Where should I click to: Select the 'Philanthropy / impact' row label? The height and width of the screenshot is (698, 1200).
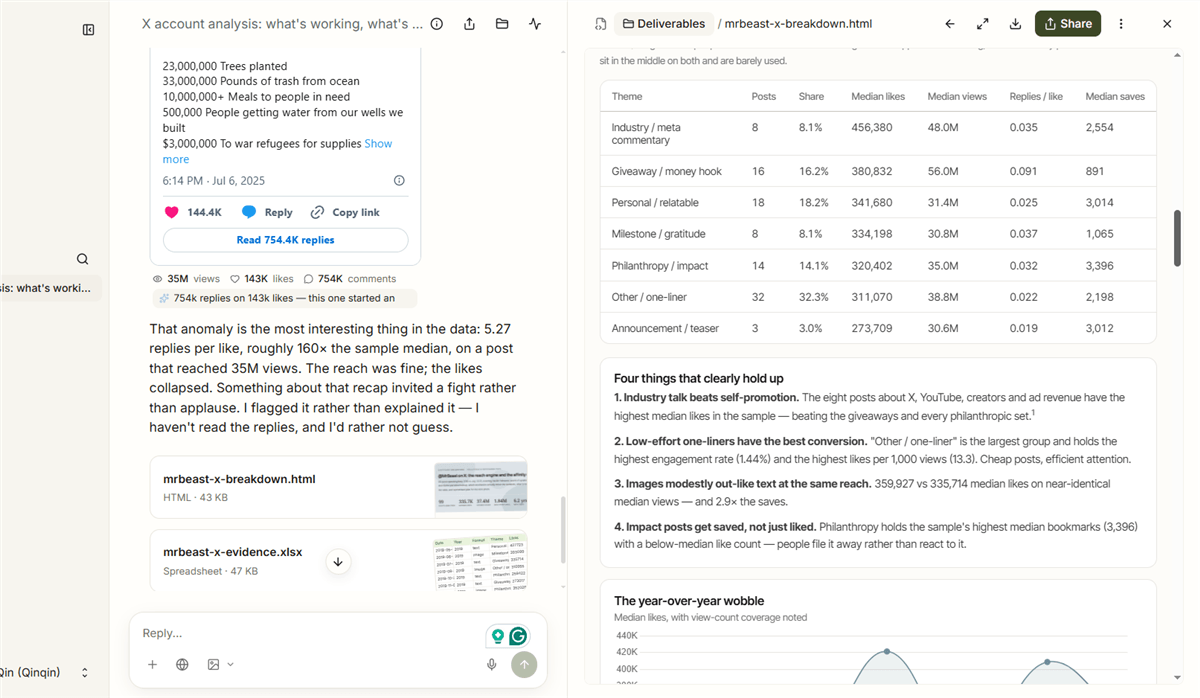(660, 266)
